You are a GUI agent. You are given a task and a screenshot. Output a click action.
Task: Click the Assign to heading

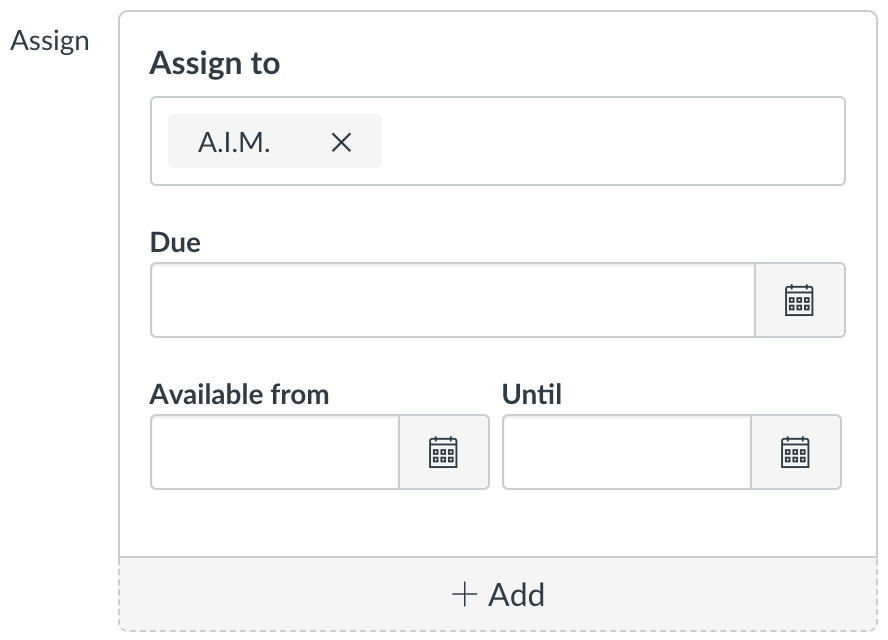(214, 64)
